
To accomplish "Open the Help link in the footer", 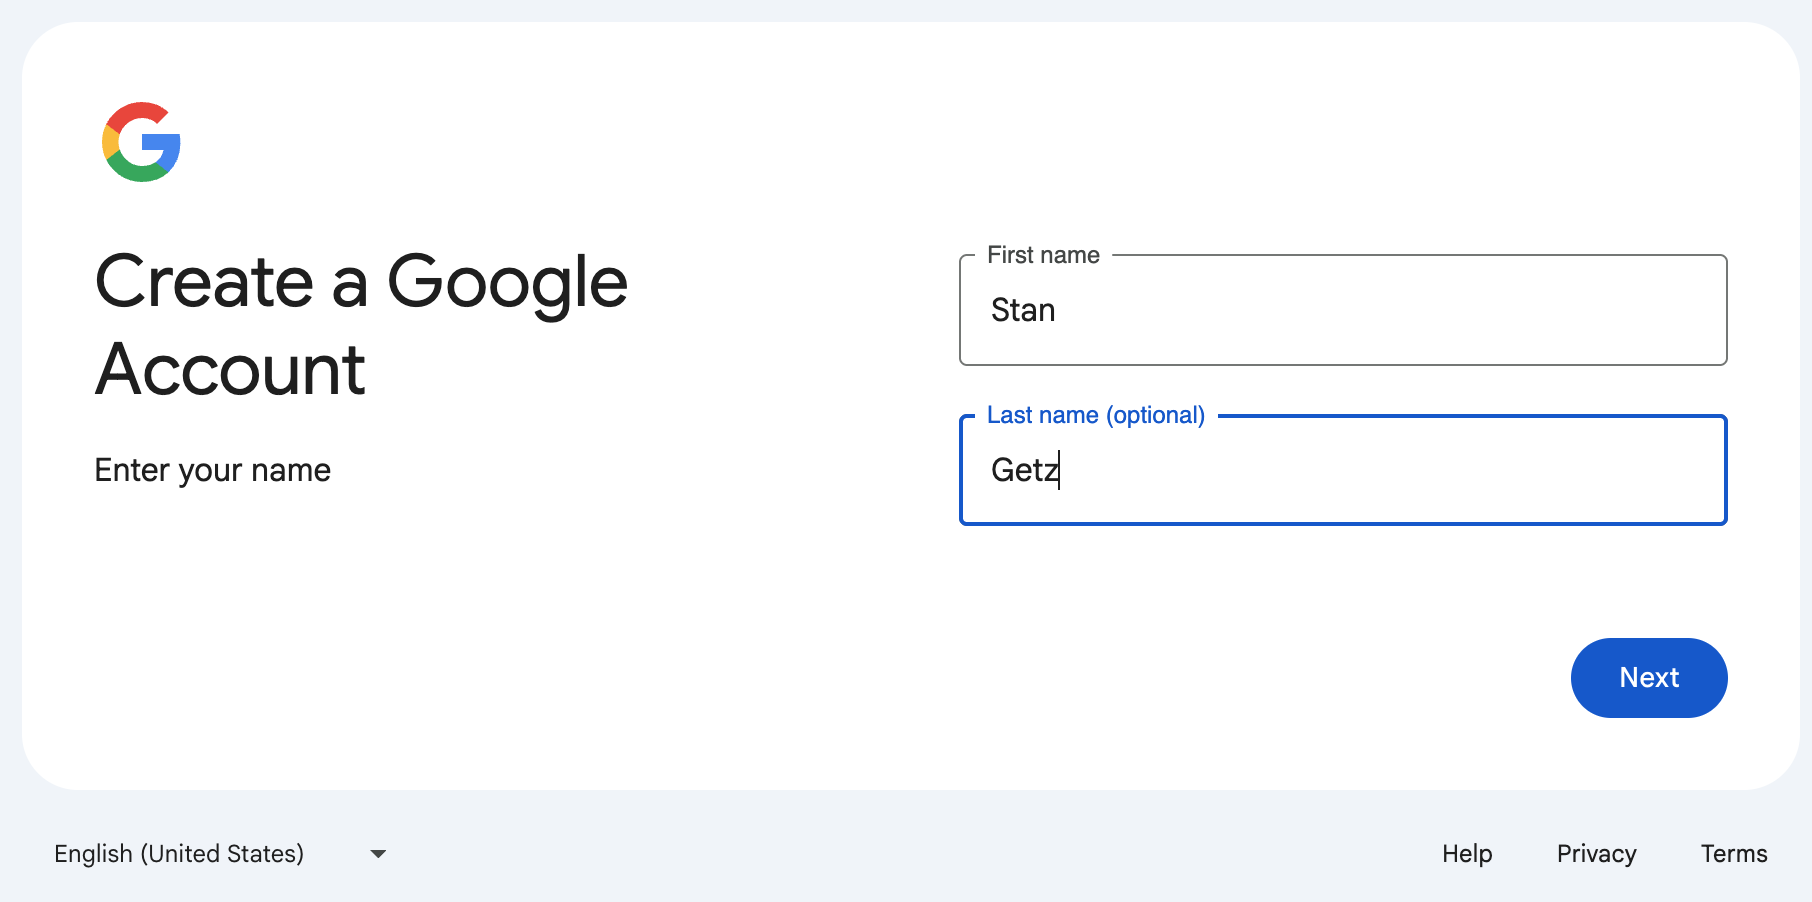I will (x=1466, y=854).
